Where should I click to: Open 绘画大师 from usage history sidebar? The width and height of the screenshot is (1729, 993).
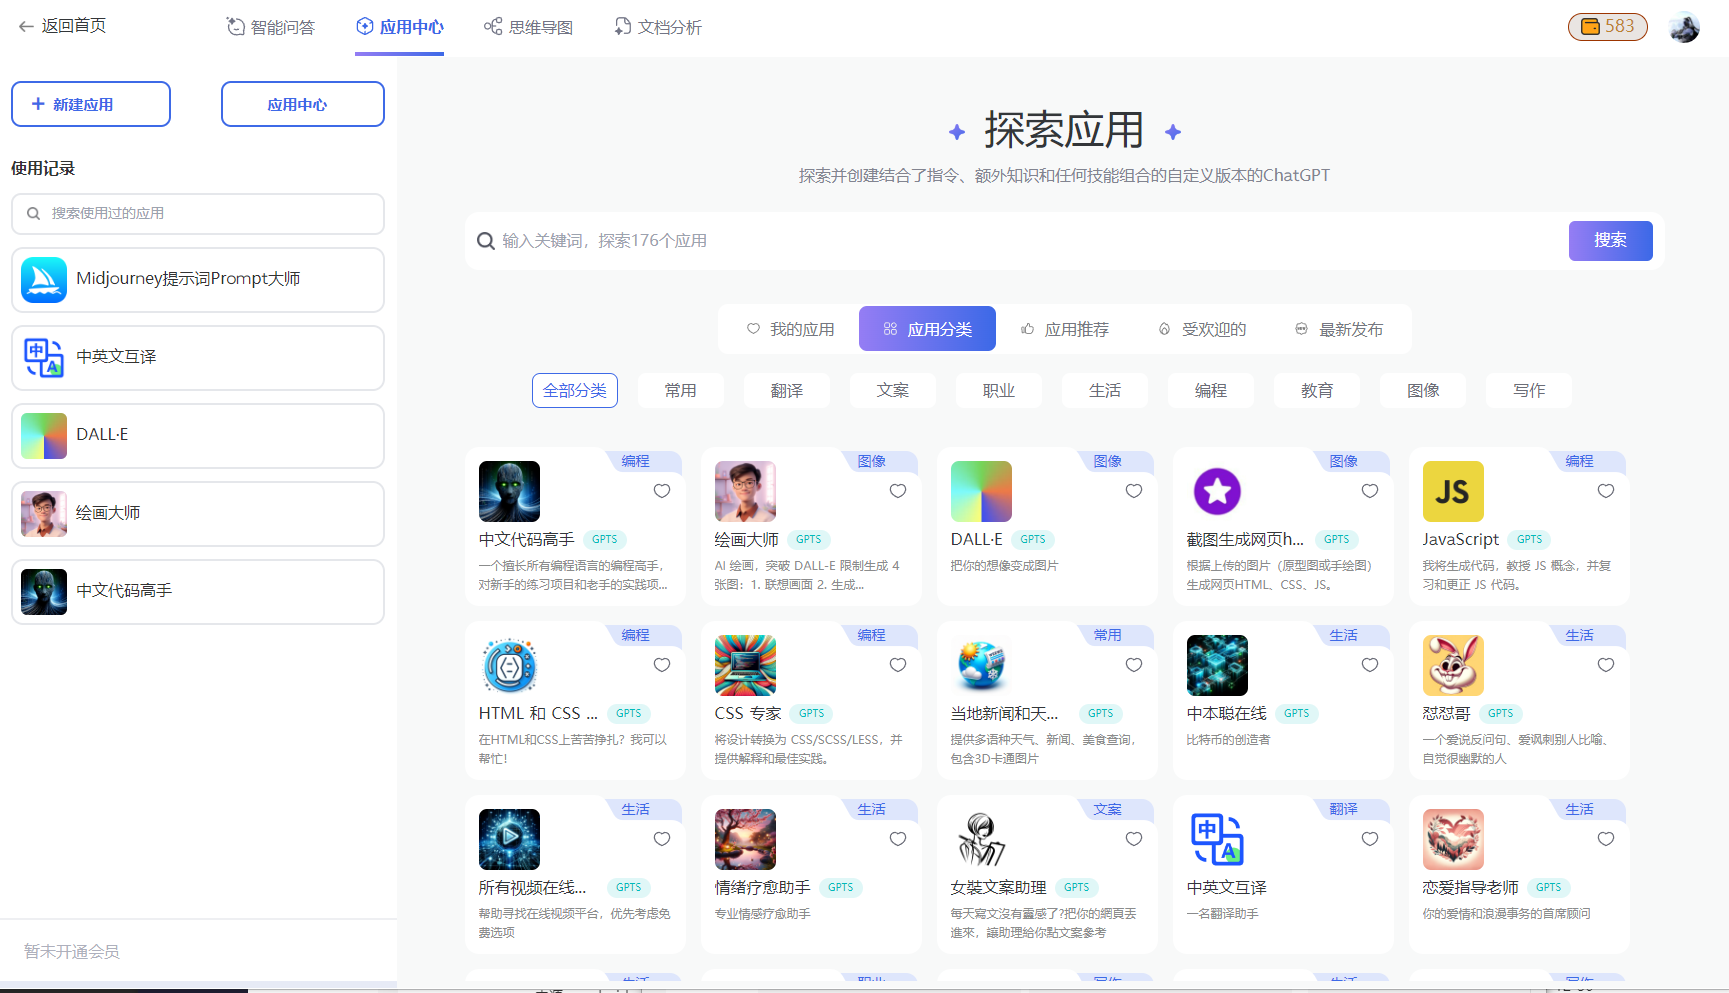[x=198, y=513]
